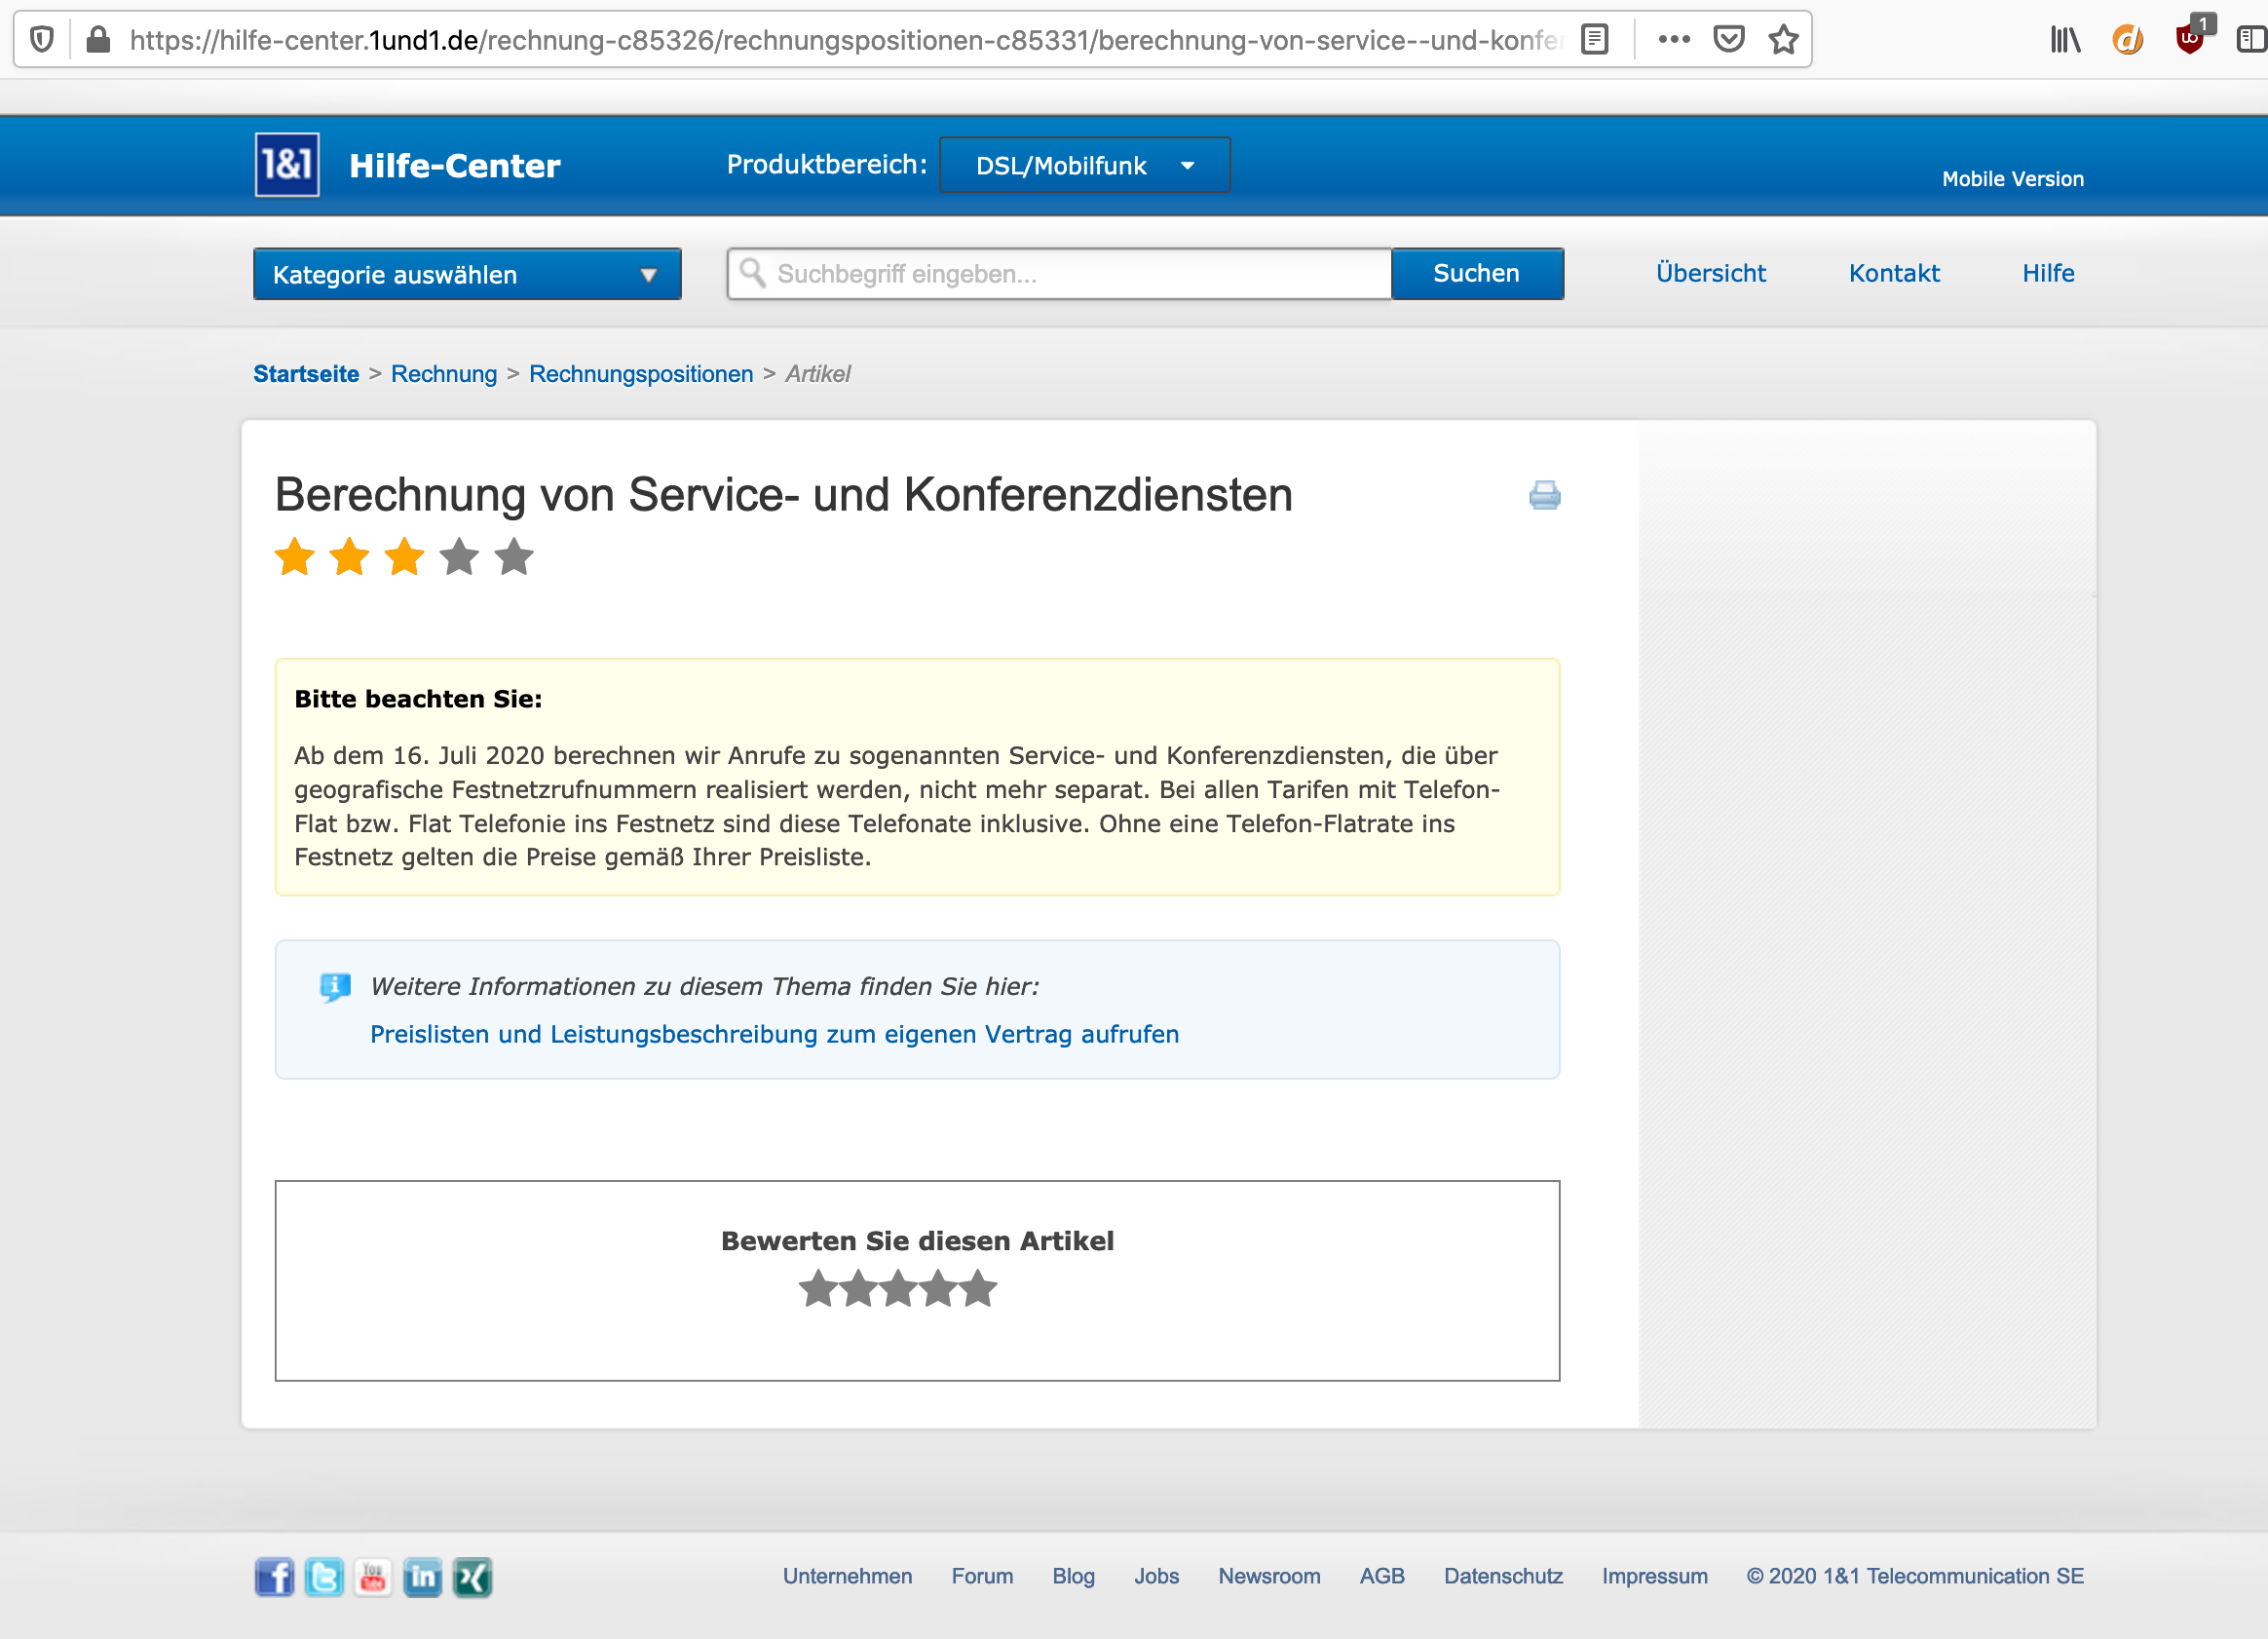
Task: Go to Übersicht navigation item
Action: tap(1710, 273)
